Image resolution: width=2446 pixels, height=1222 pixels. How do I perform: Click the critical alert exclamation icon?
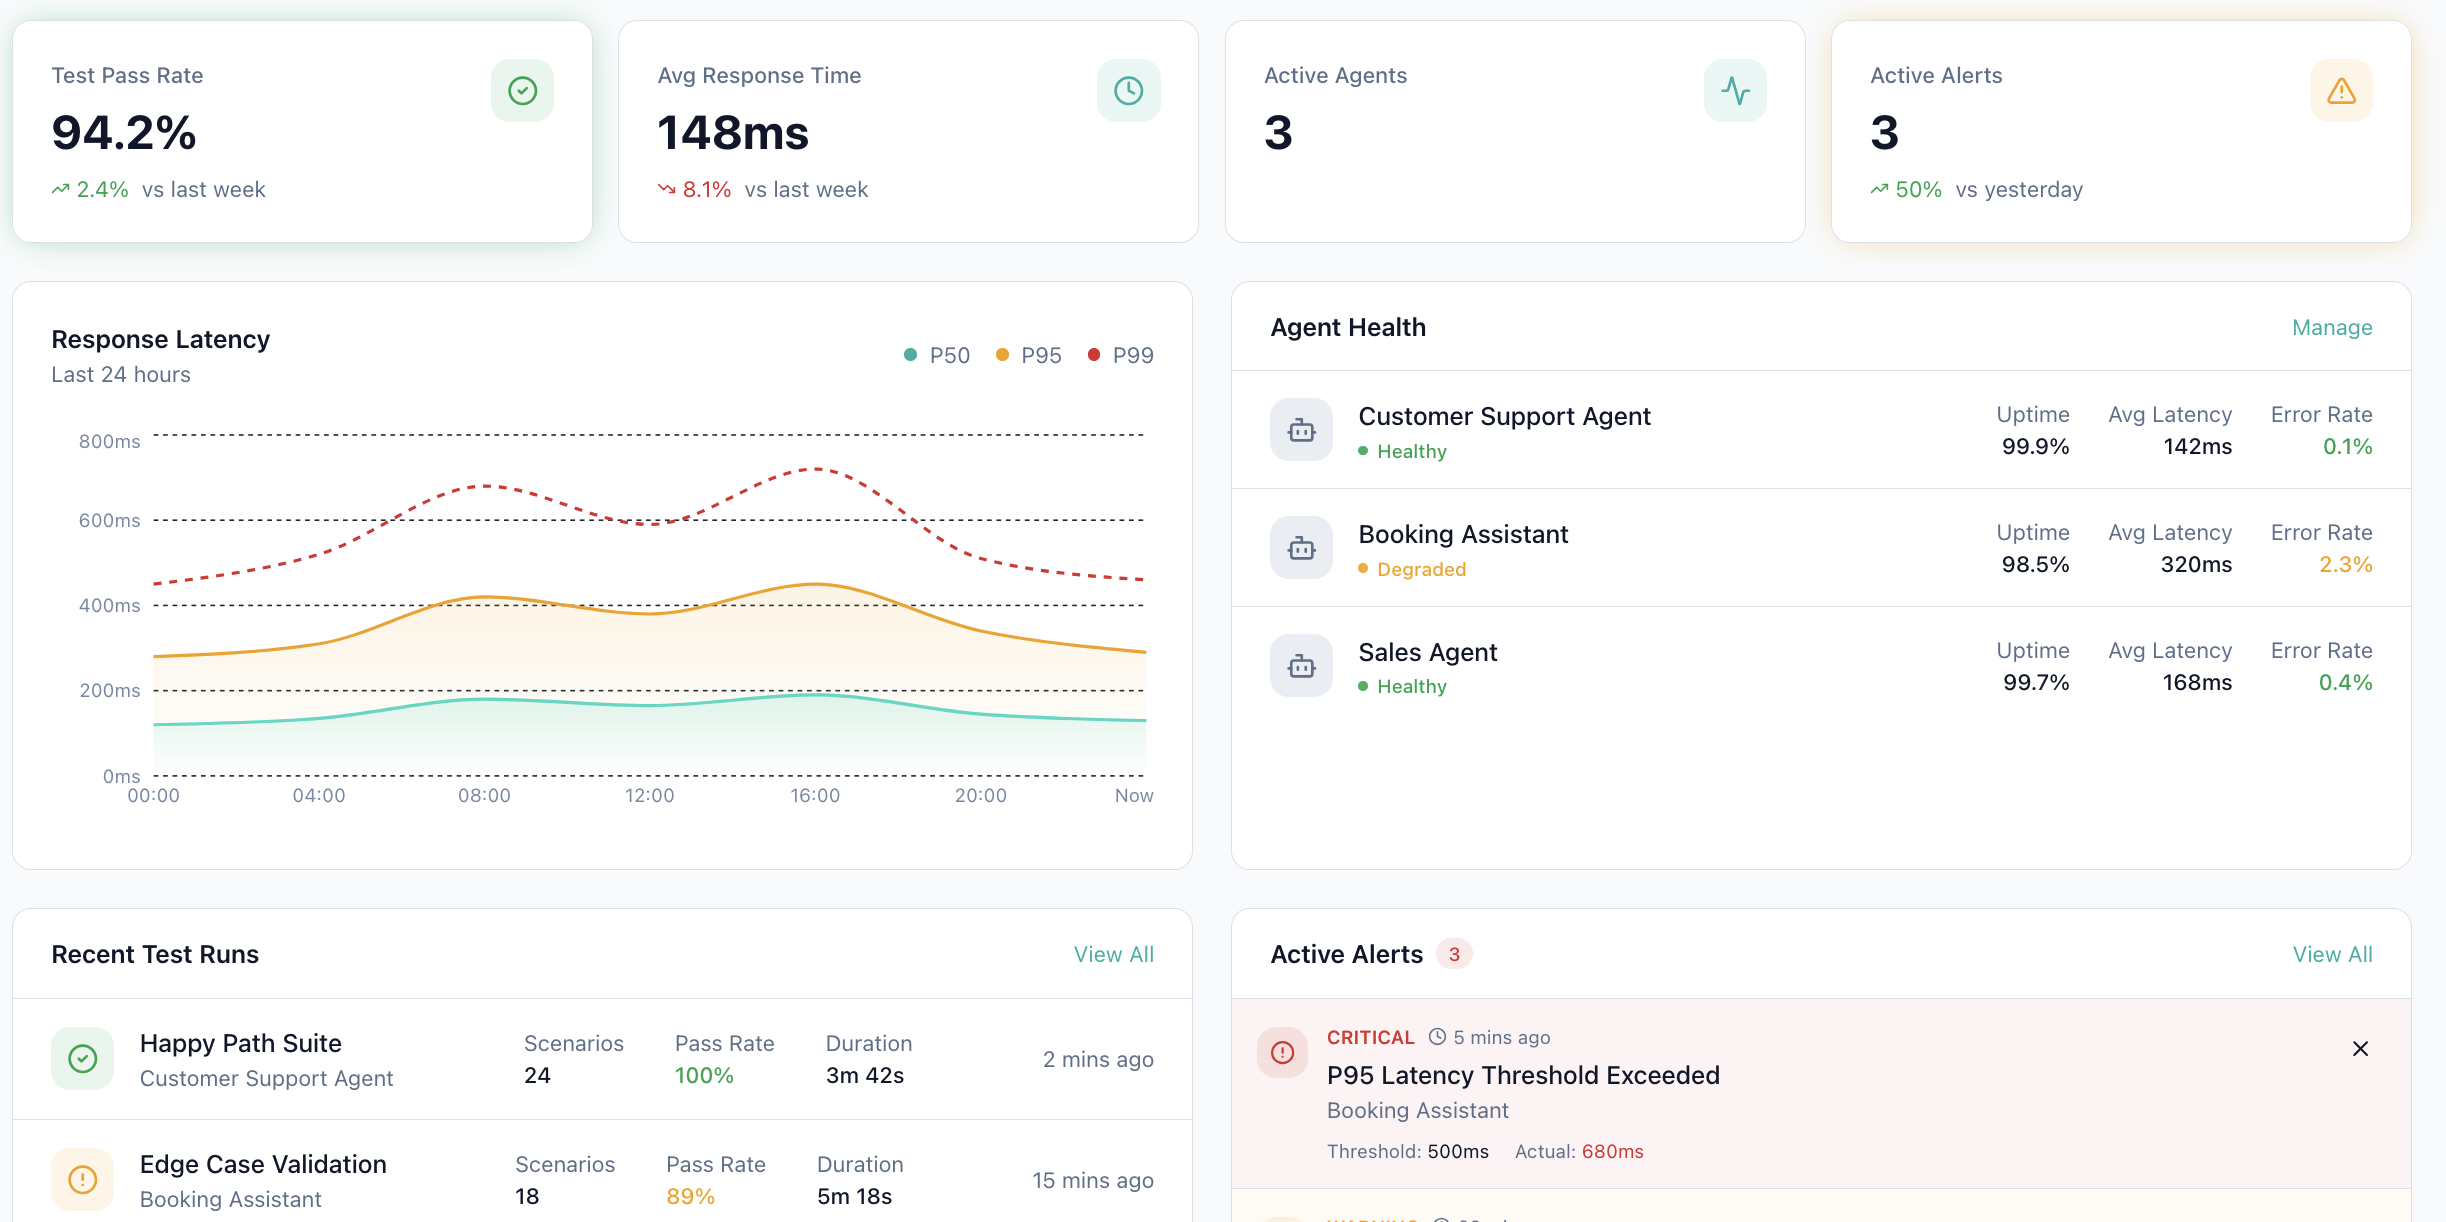1281,1052
